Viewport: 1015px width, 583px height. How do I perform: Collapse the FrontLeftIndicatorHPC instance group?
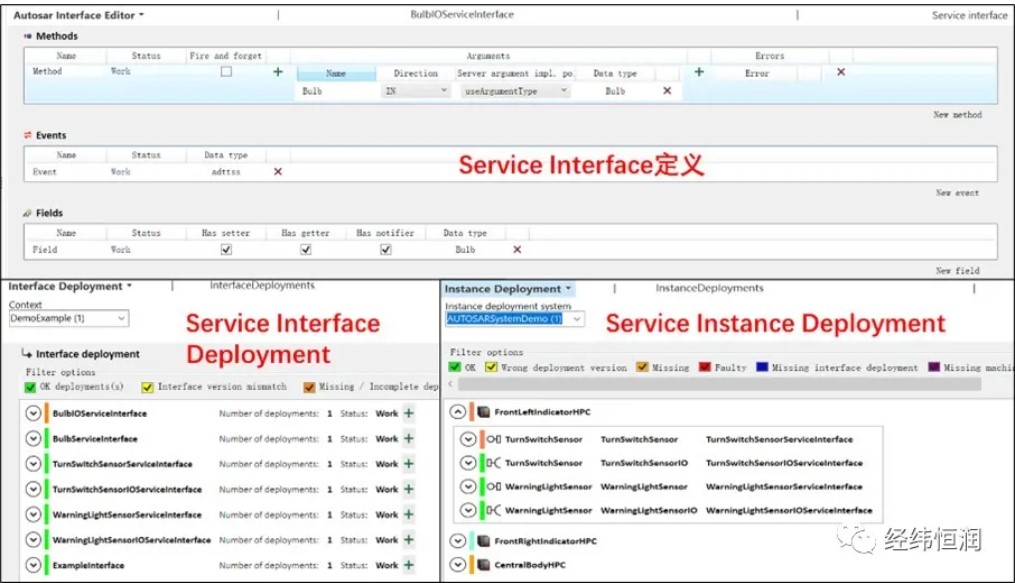(x=458, y=411)
